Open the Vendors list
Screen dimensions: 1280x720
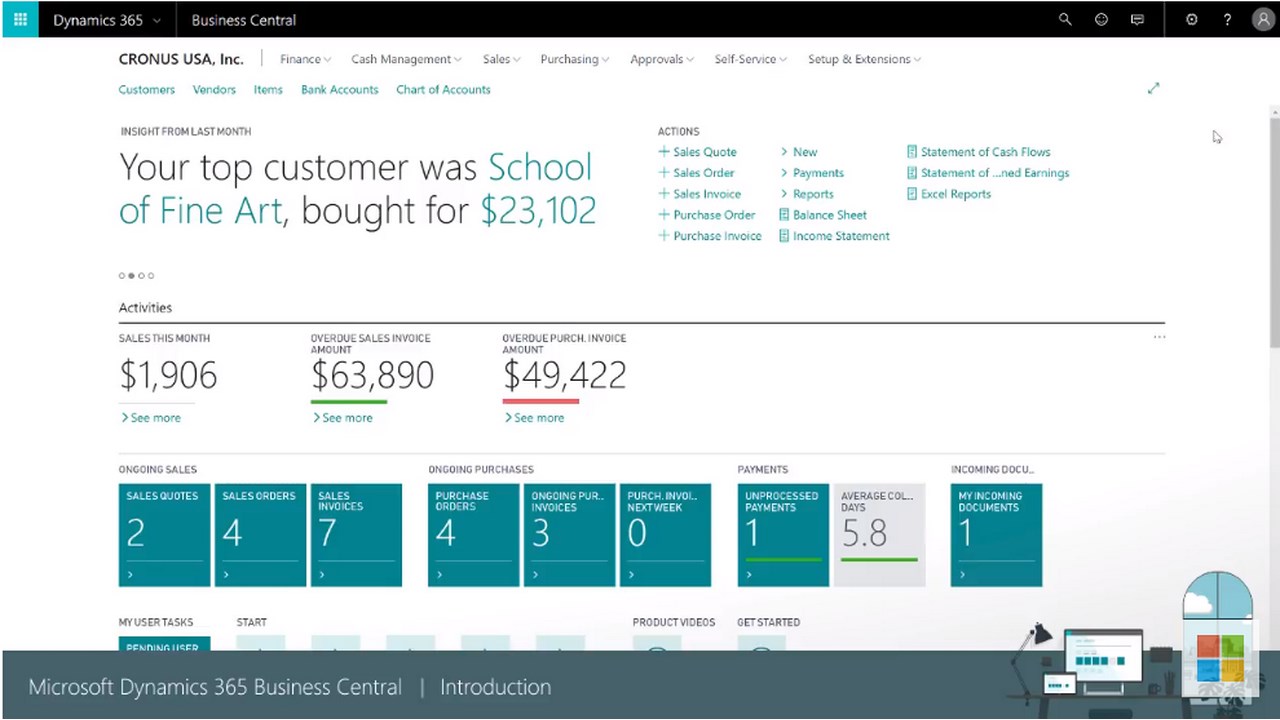(214, 89)
